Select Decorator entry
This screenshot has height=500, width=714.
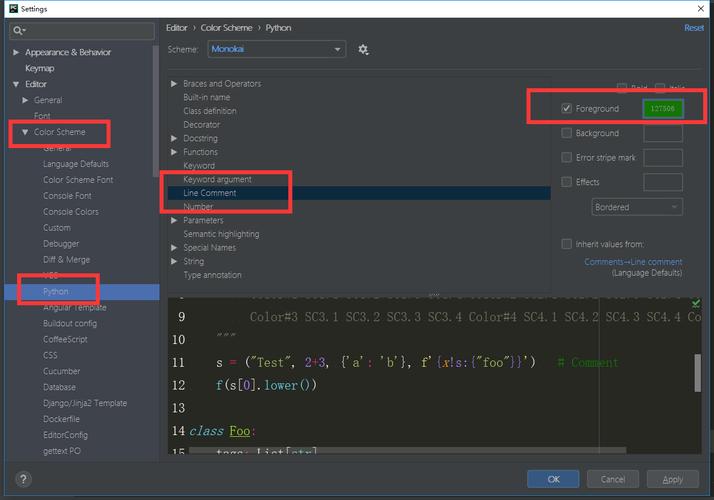202,125
